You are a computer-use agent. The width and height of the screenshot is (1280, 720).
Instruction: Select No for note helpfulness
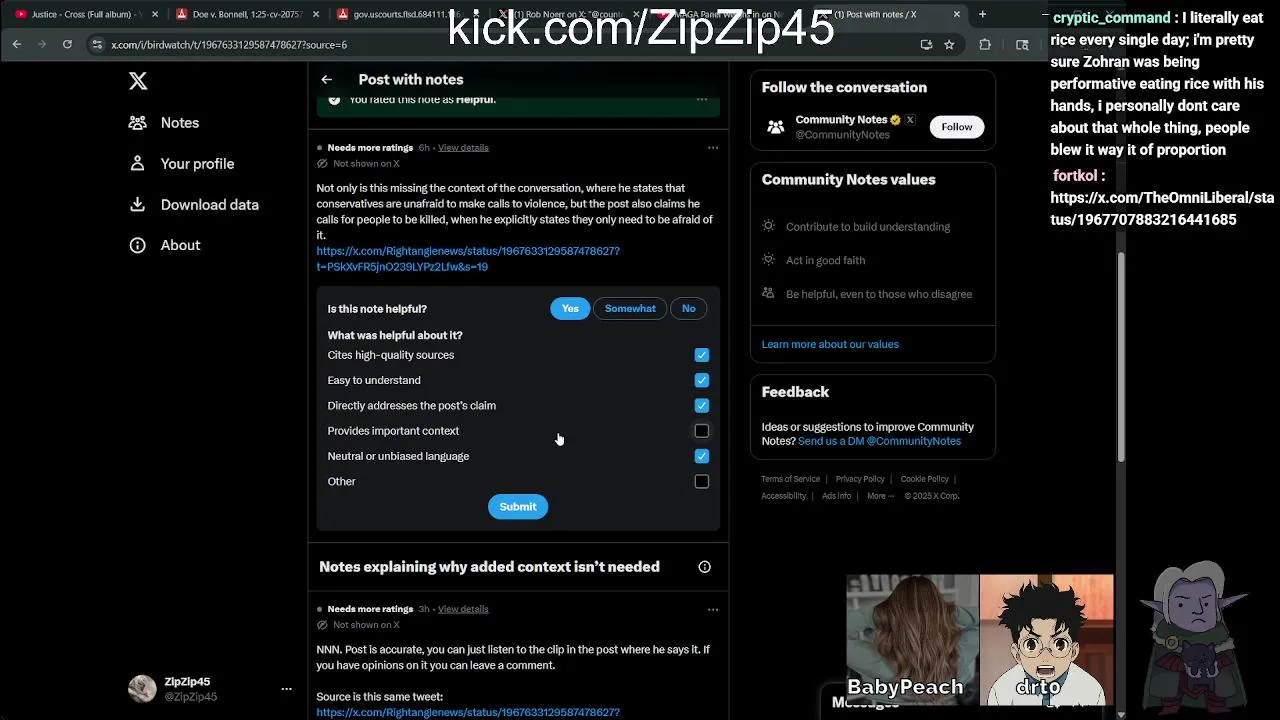[689, 309]
